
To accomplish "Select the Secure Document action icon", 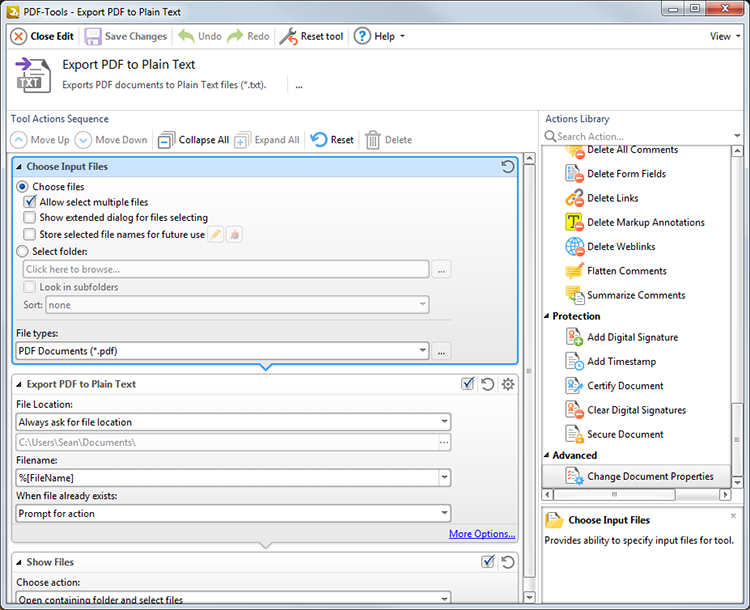I will click(574, 435).
